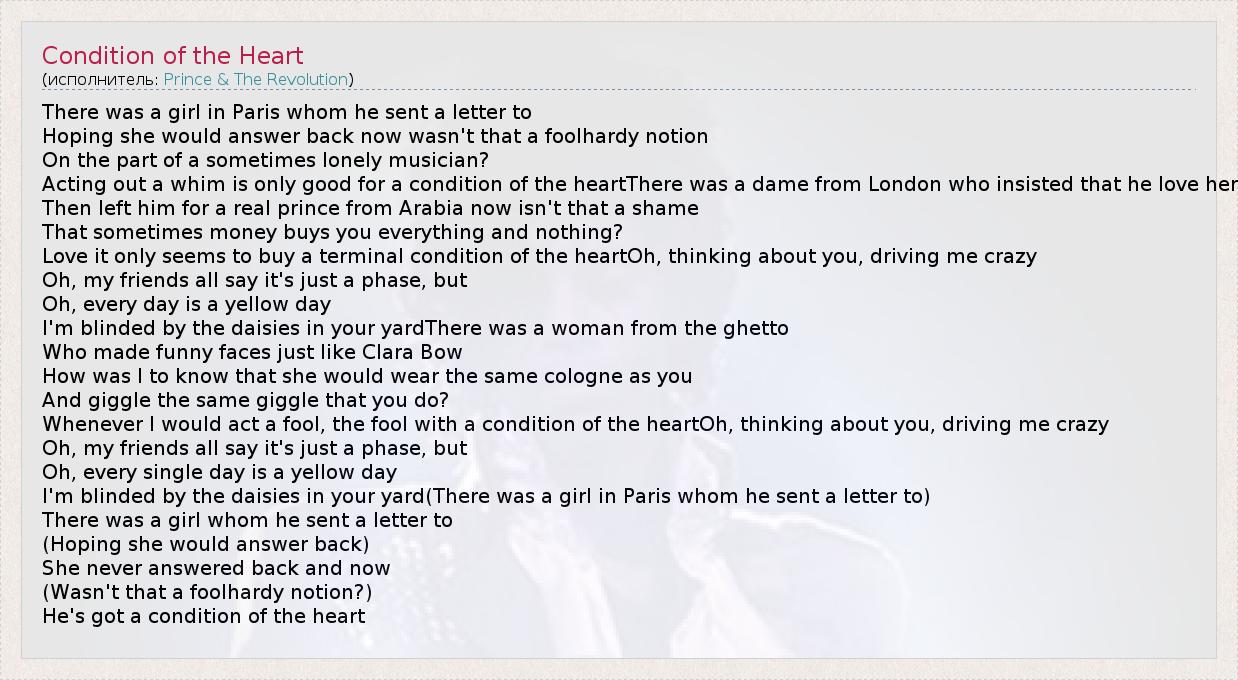Viewport: 1238px width, 680px height.
Task: Open the Prince & The Revolution artist link
Action: 256,79
